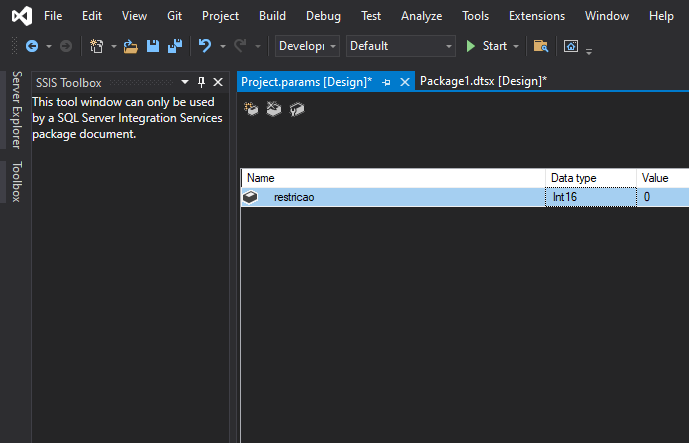Switch to the Package1.dtsx [Design] tab

pyautogui.click(x=483, y=81)
